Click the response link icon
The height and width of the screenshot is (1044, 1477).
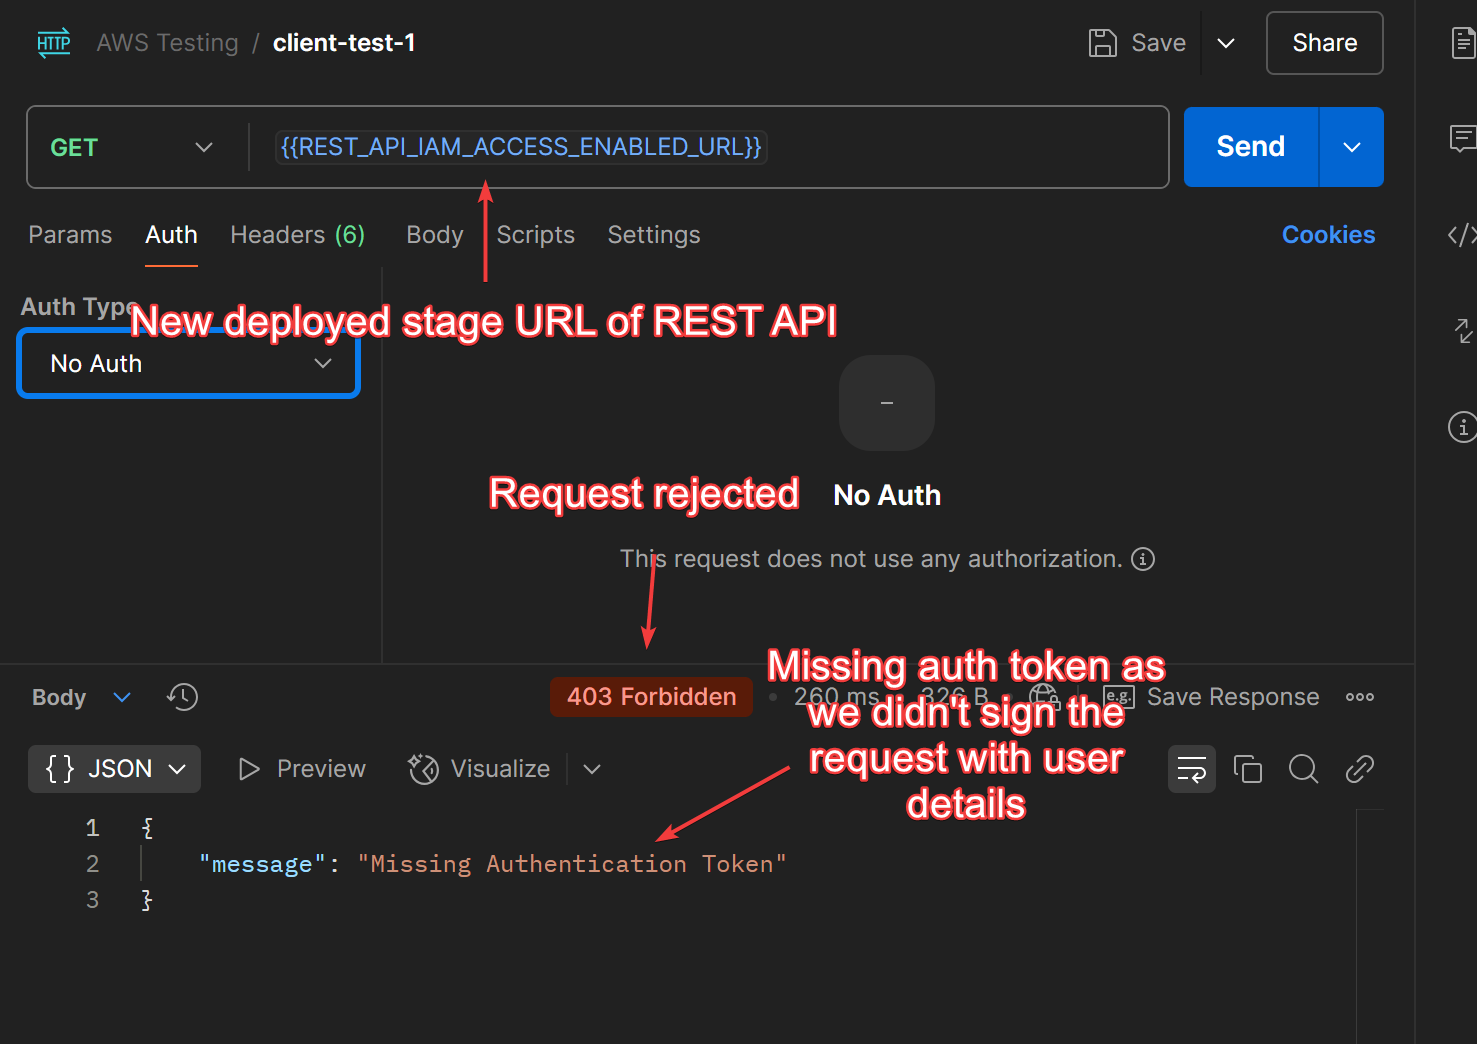(1359, 769)
